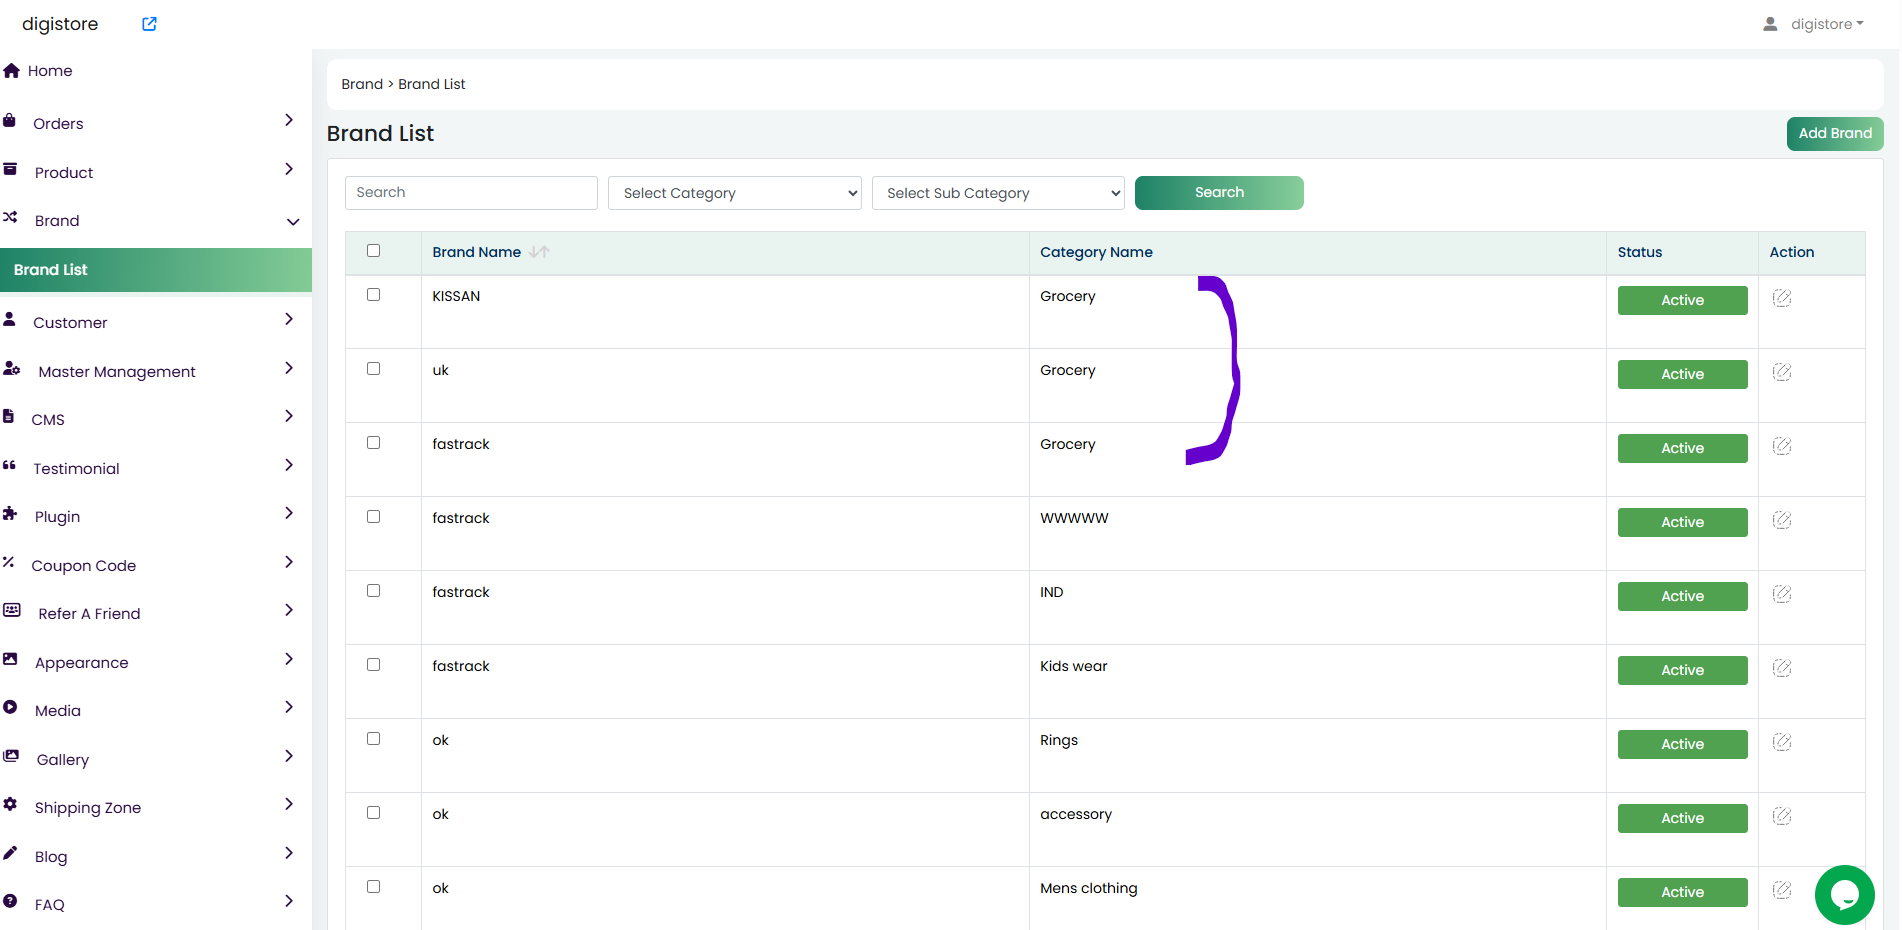
Task: Click the green Search button
Action: (x=1219, y=193)
